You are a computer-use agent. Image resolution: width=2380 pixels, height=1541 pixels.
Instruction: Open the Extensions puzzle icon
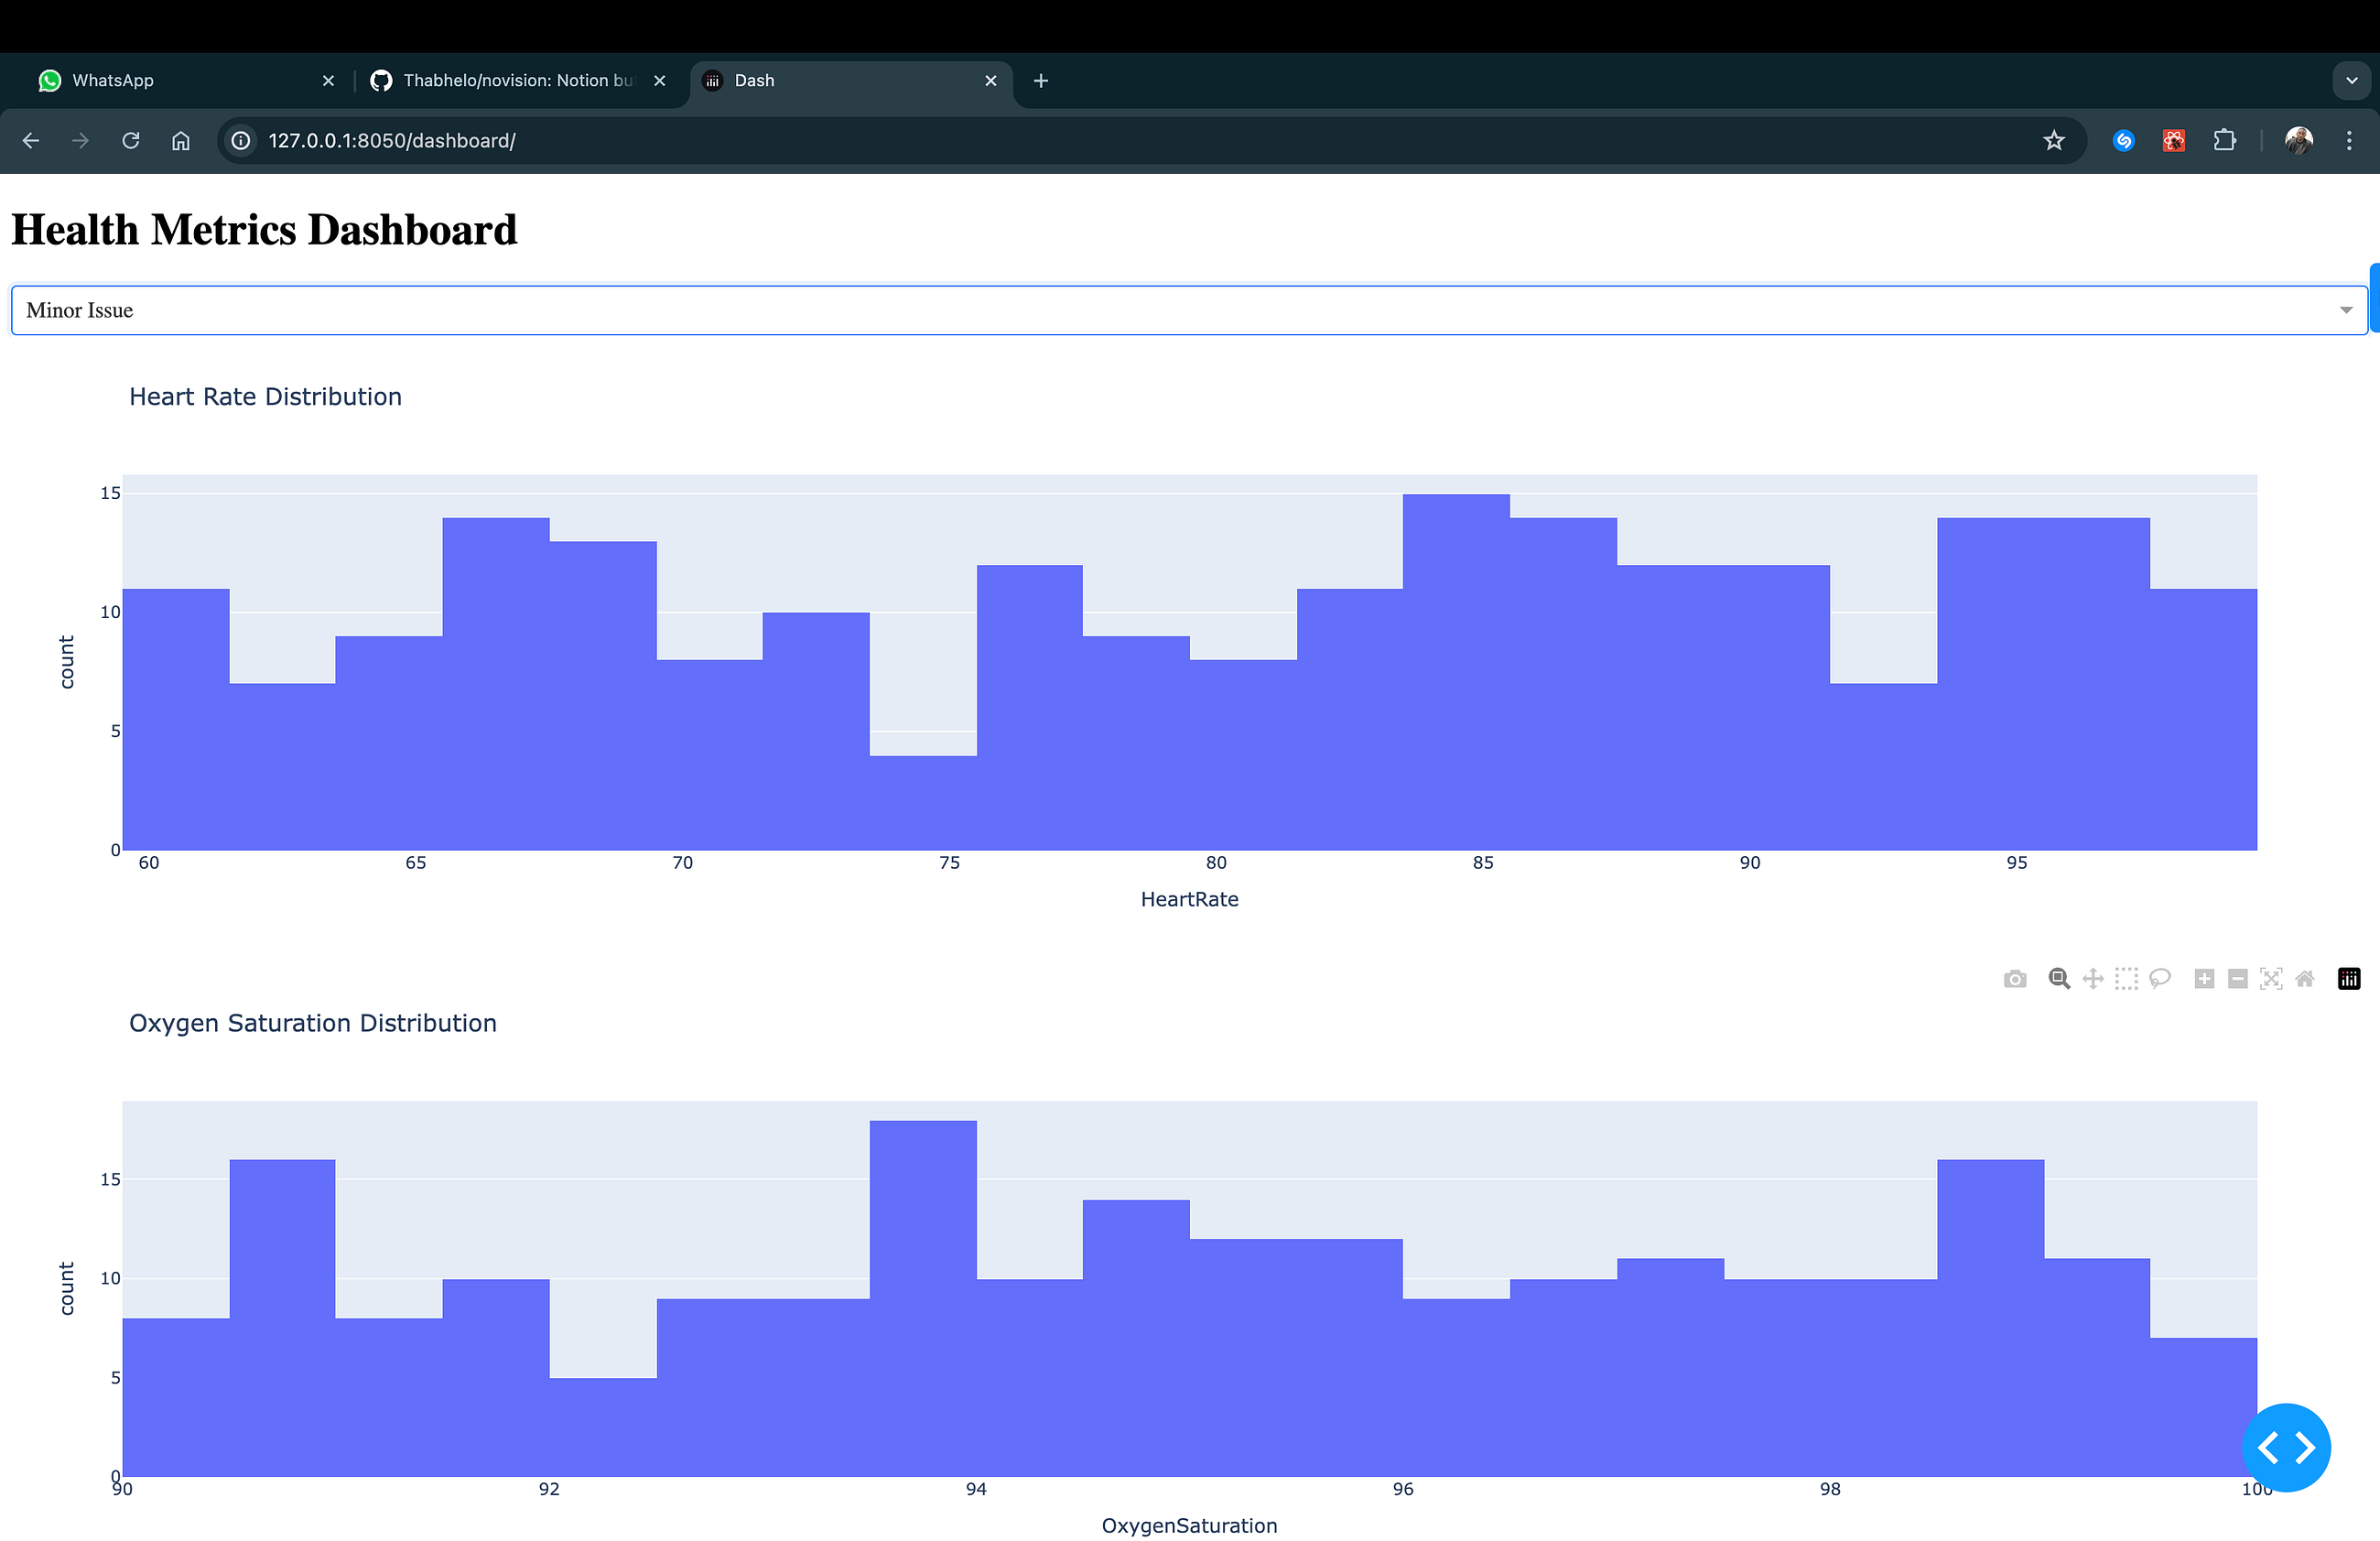[x=2224, y=141]
